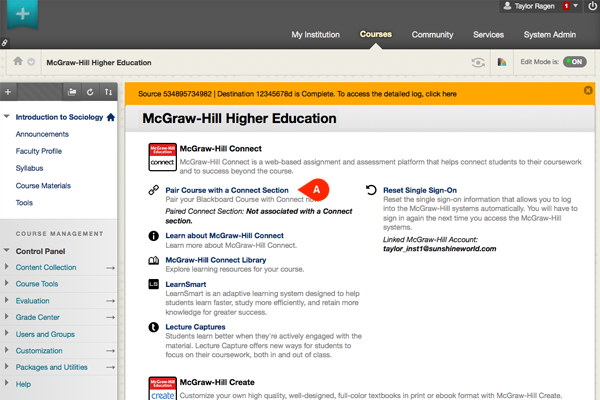Refresh the course menu

(x=90, y=92)
